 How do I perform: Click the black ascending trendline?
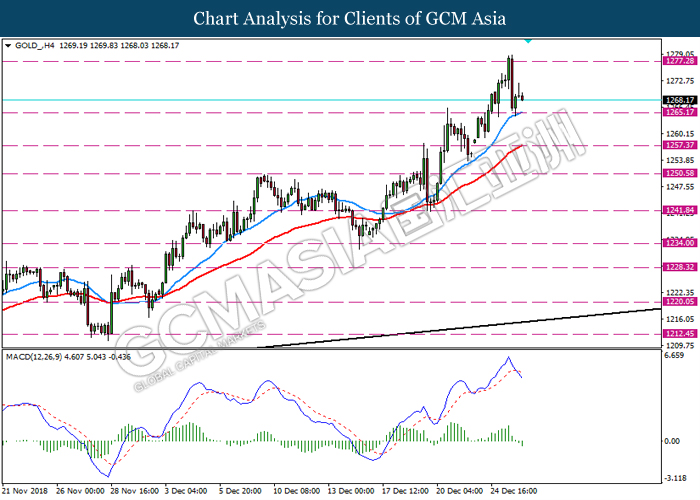tap(460, 327)
